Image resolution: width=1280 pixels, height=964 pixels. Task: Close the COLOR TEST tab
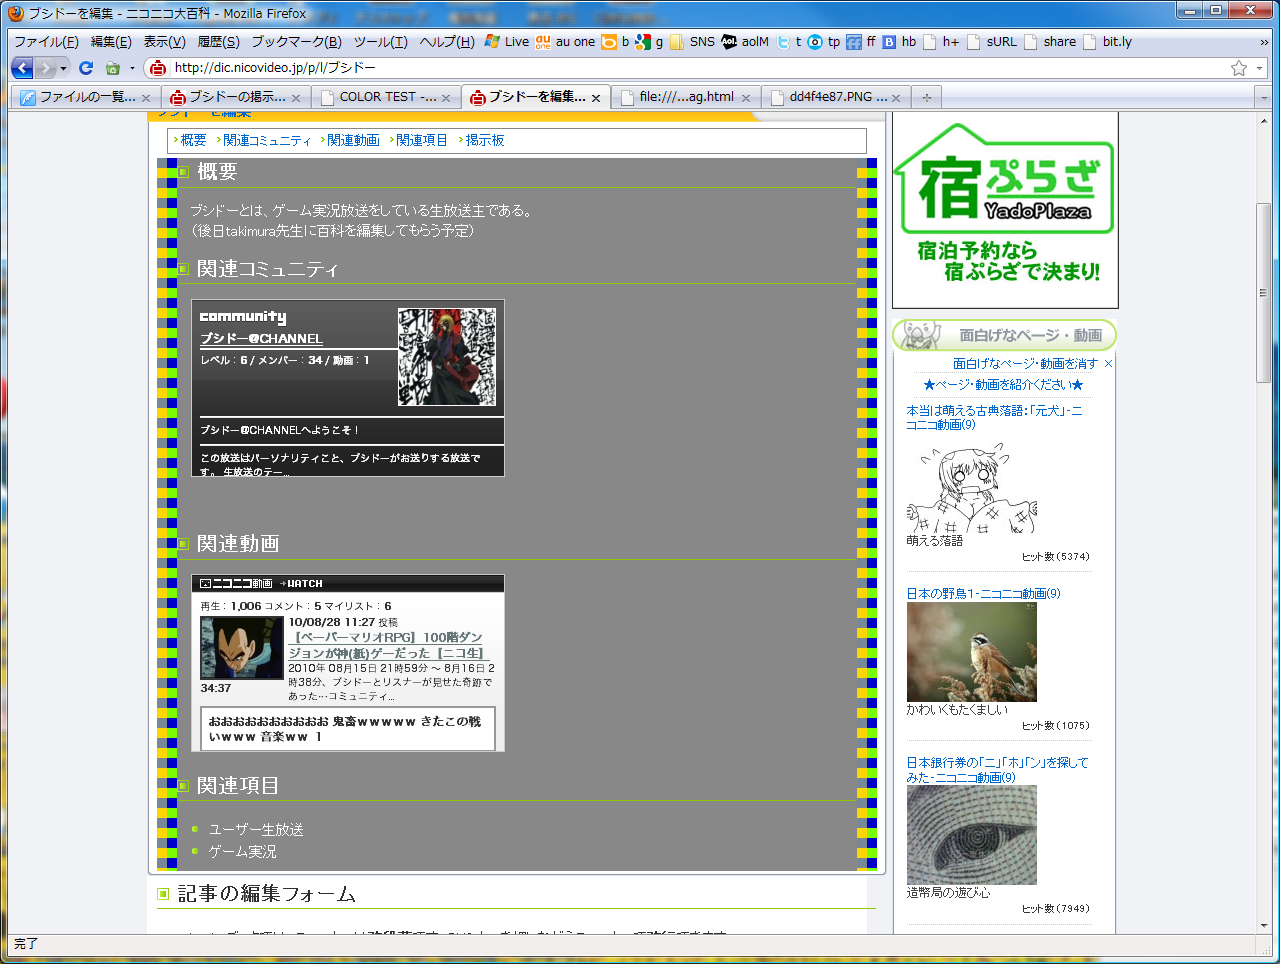pyautogui.click(x=446, y=98)
